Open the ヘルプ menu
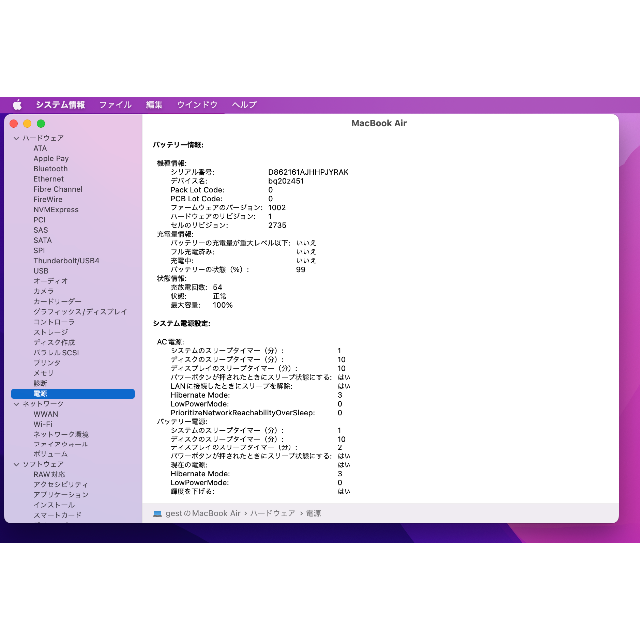The image size is (640, 640). 244,105
